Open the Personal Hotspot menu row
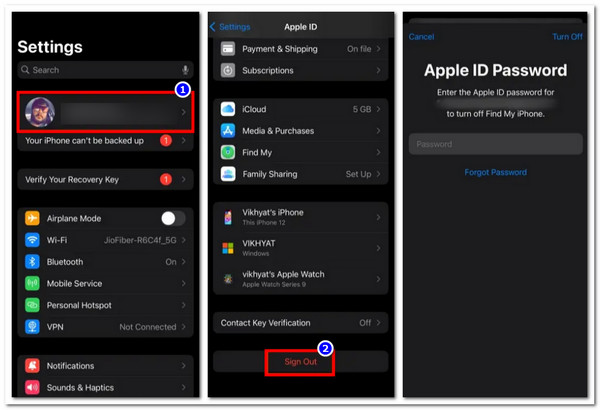The image size is (600, 410). pyautogui.click(x=105, y=305)
